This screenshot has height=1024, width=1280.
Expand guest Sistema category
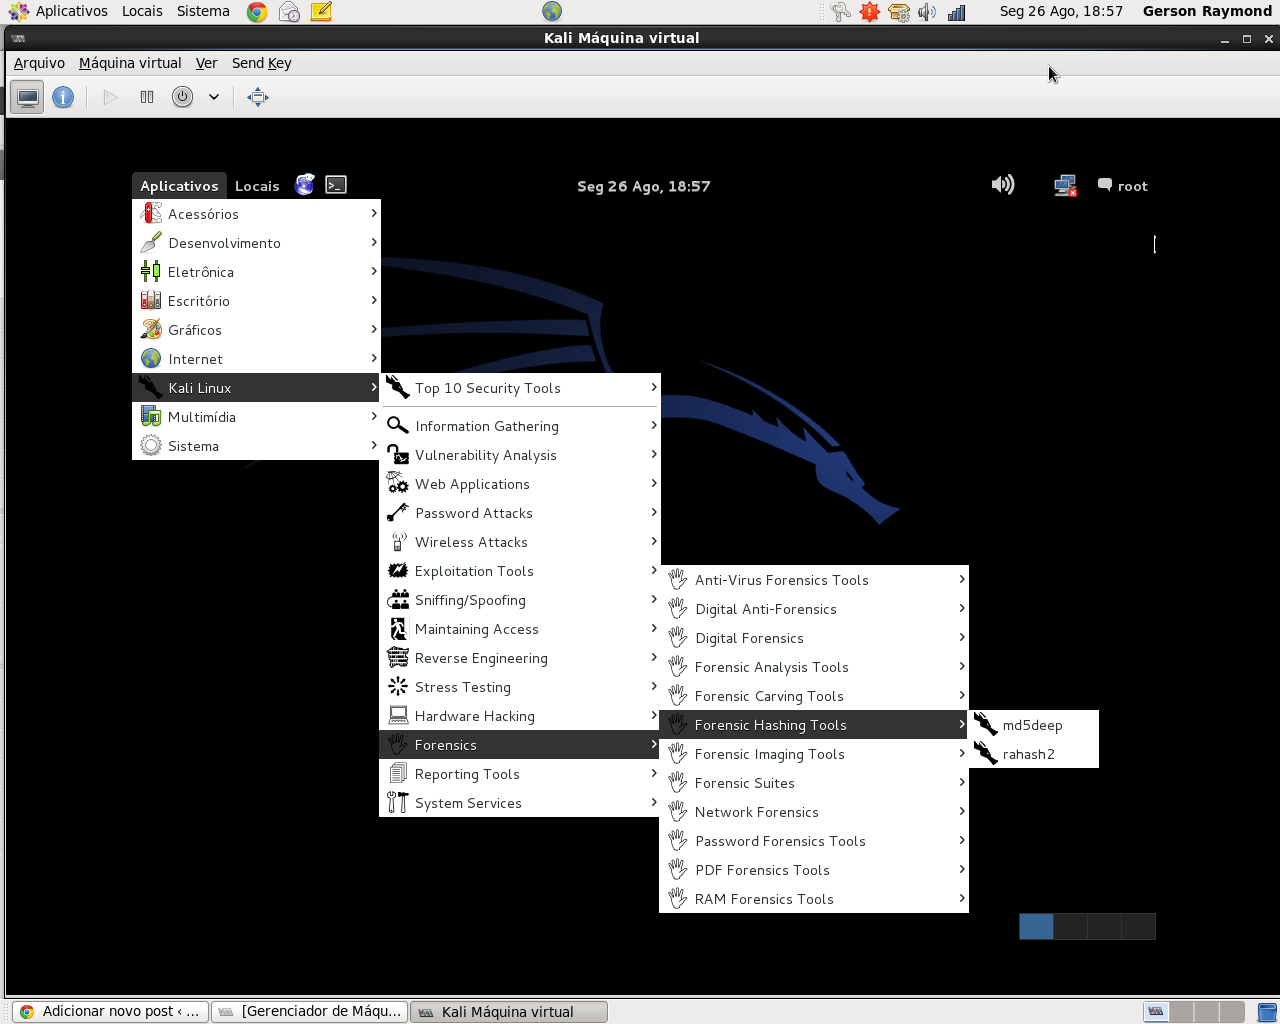pyautogui.click(x=256, y=446)
